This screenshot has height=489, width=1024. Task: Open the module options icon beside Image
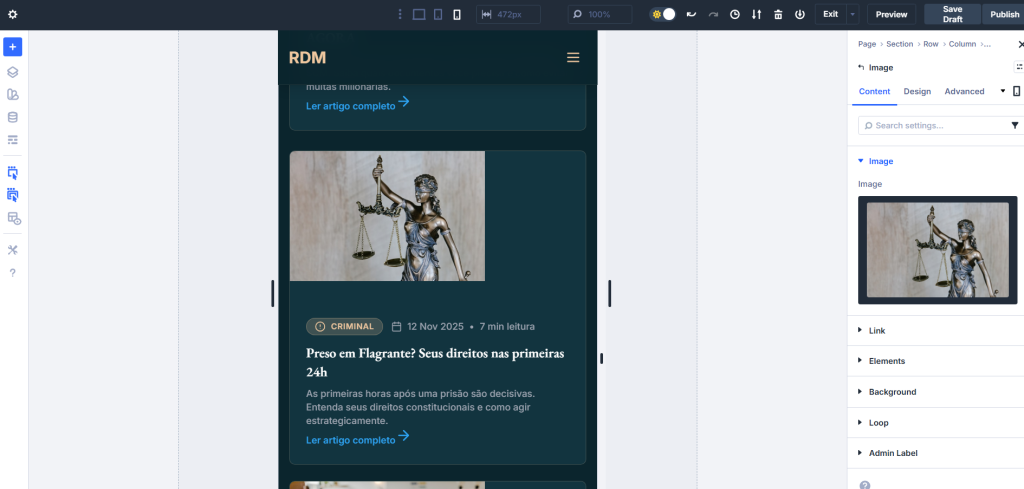coord(1019,67)
